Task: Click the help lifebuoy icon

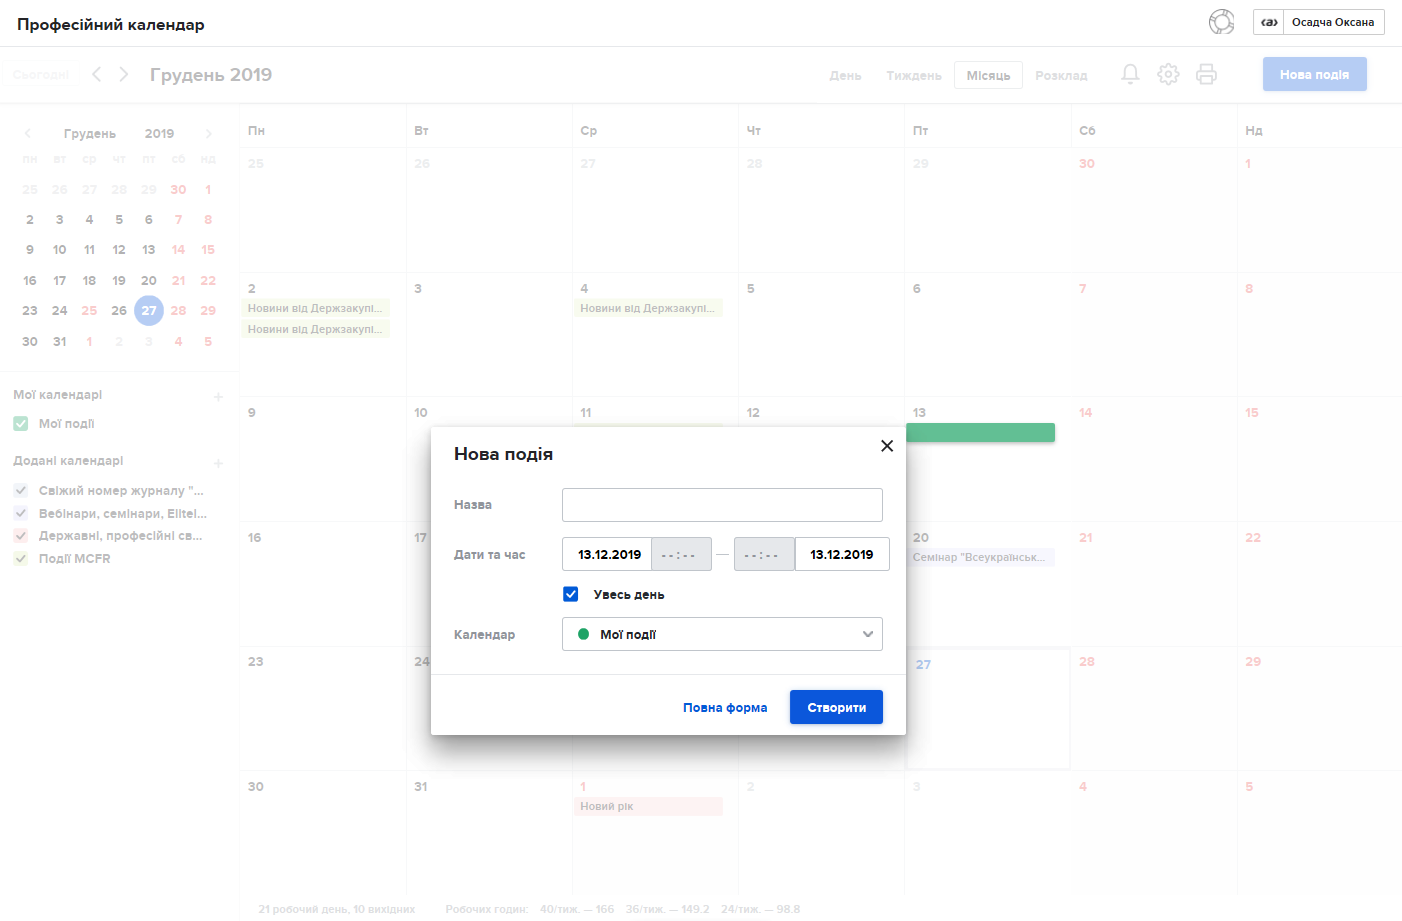Action: (1221, 22)
